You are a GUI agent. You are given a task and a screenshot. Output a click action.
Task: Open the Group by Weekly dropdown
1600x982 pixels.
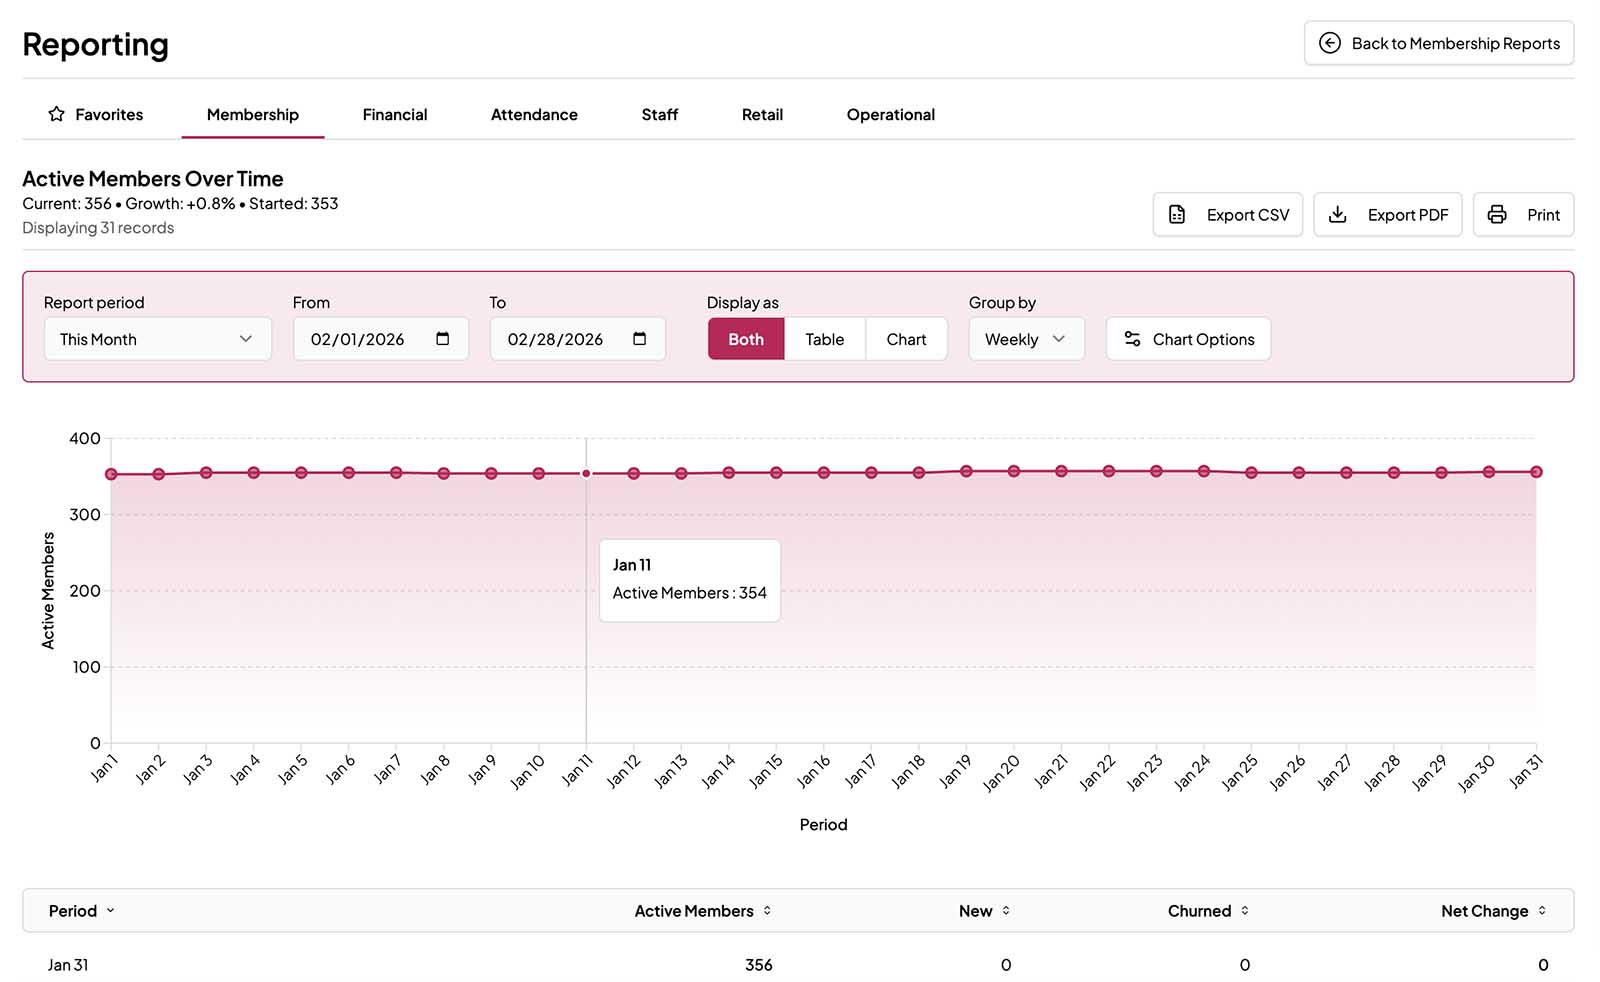tap(1026, 339)
